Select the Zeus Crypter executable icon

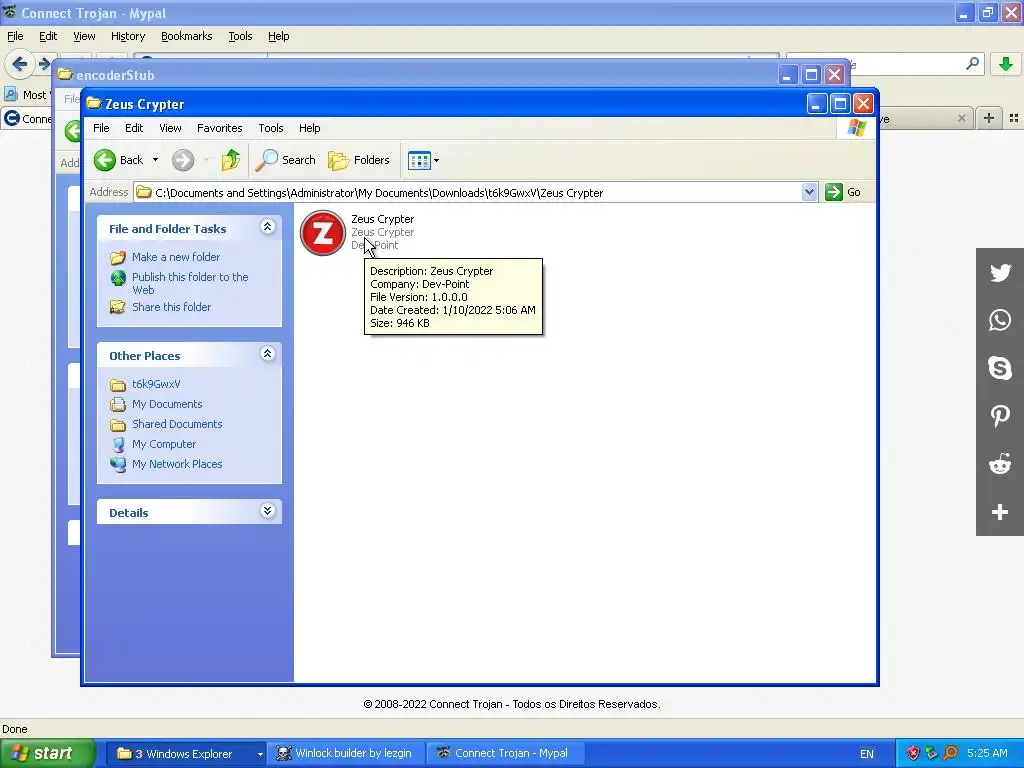(323, 232)
